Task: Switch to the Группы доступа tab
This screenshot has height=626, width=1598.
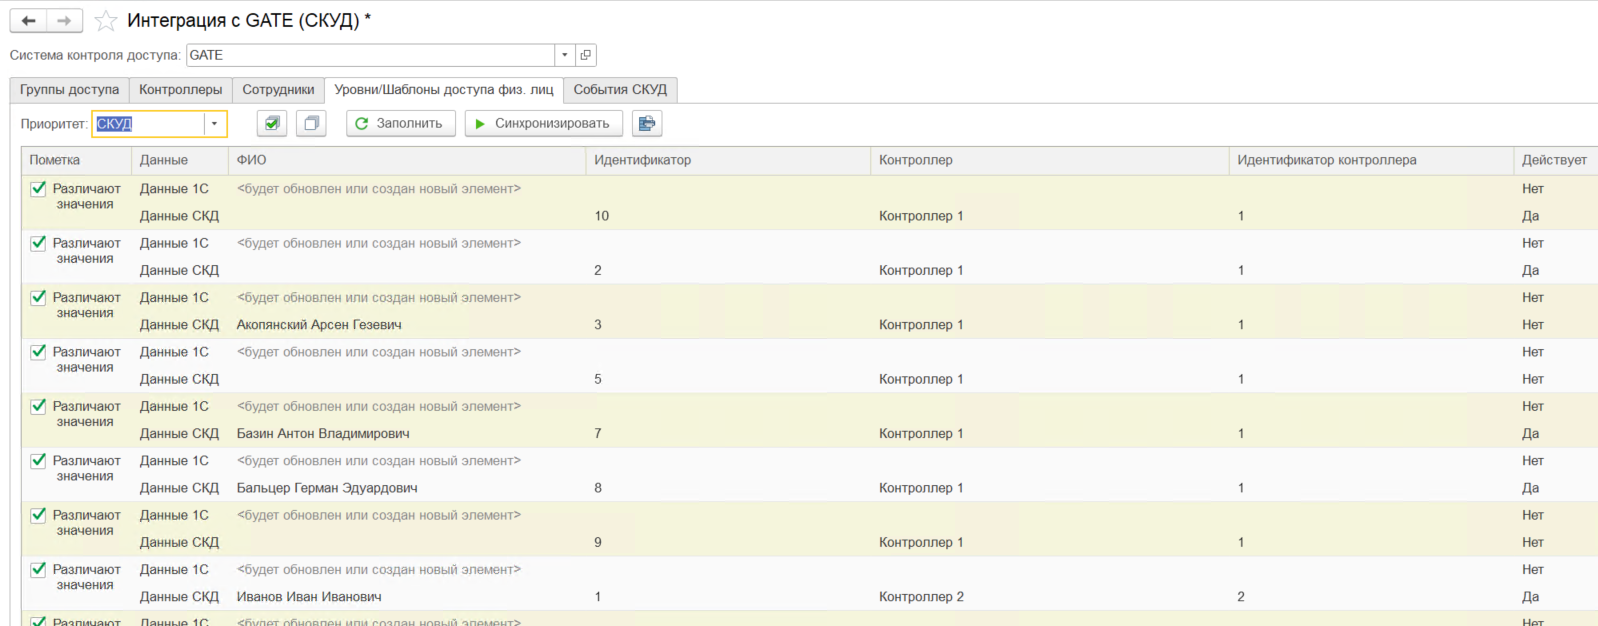Action: 69,90
